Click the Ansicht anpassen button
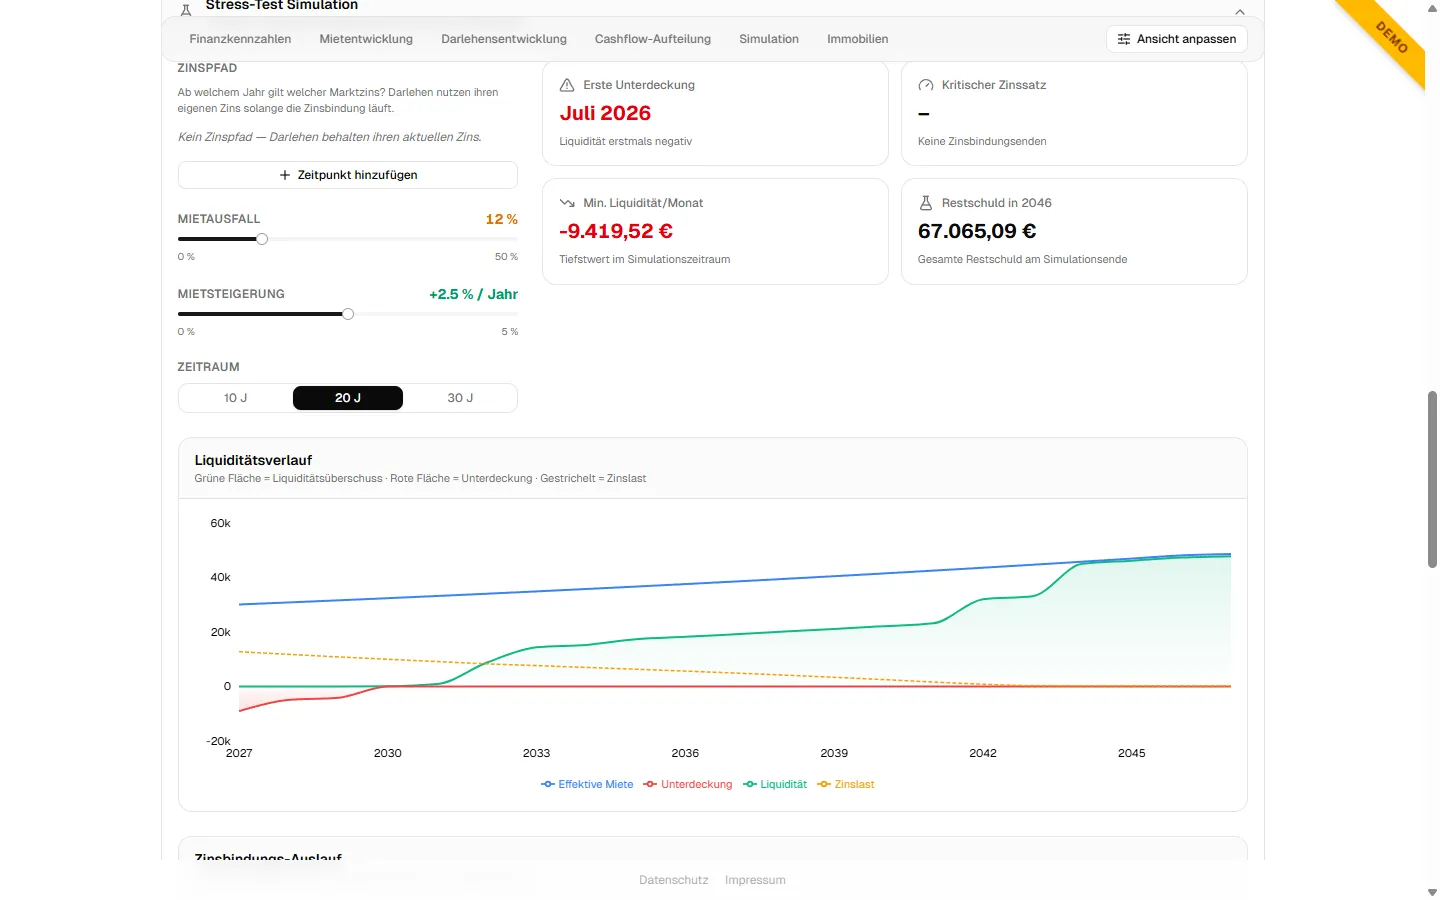This screenshot has height=900, width=1440. click(x=1177, y=39)
